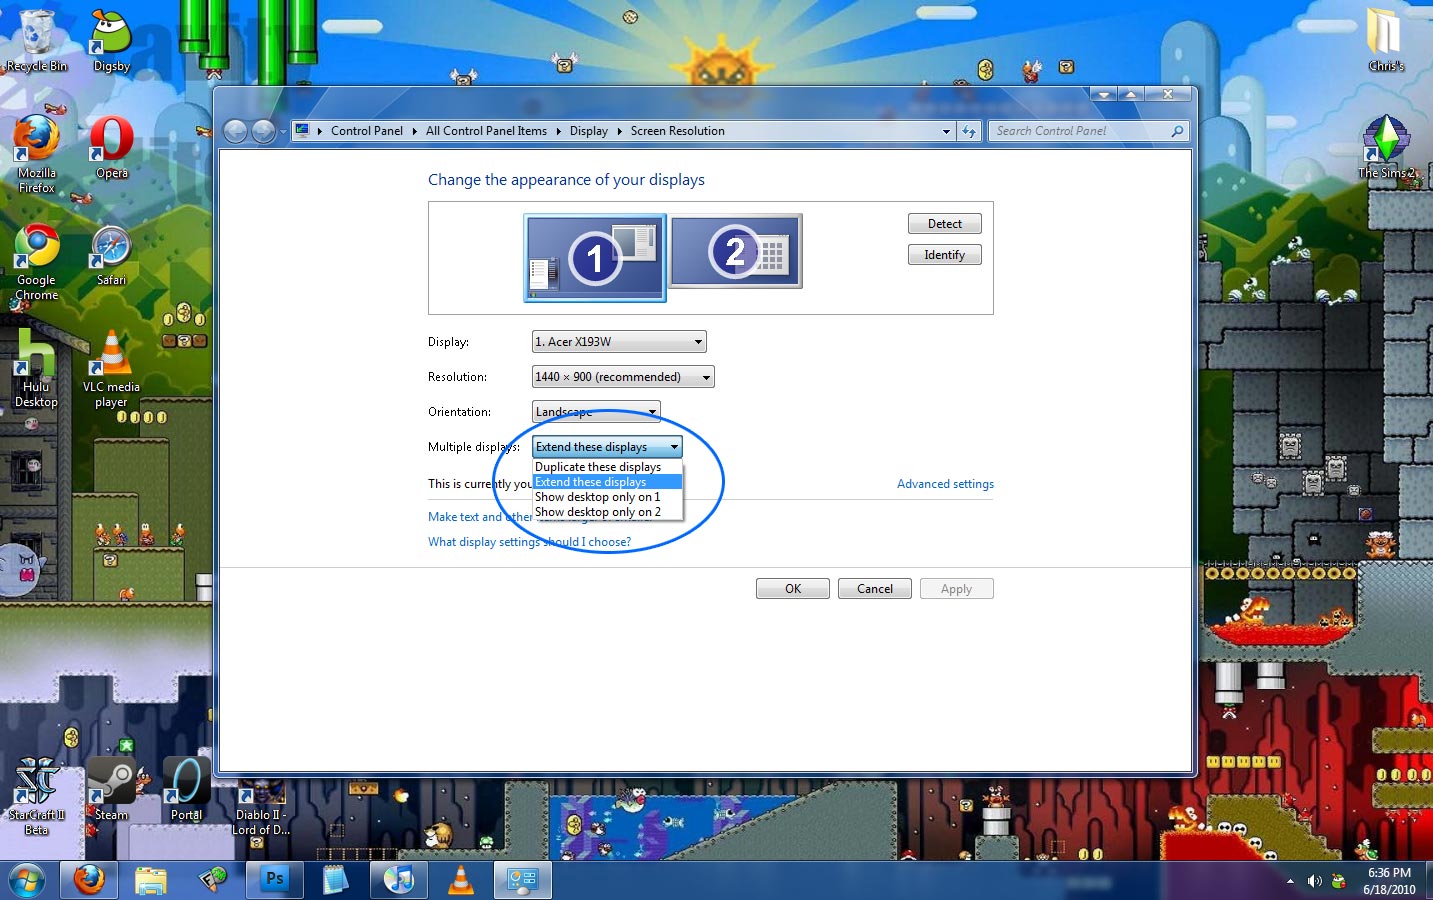Image resolution: width=1433 pixels, height=900 pixels.
Task: Go to the Display breadcrumb
Action: pyautogui.click(x=589, y=131)
